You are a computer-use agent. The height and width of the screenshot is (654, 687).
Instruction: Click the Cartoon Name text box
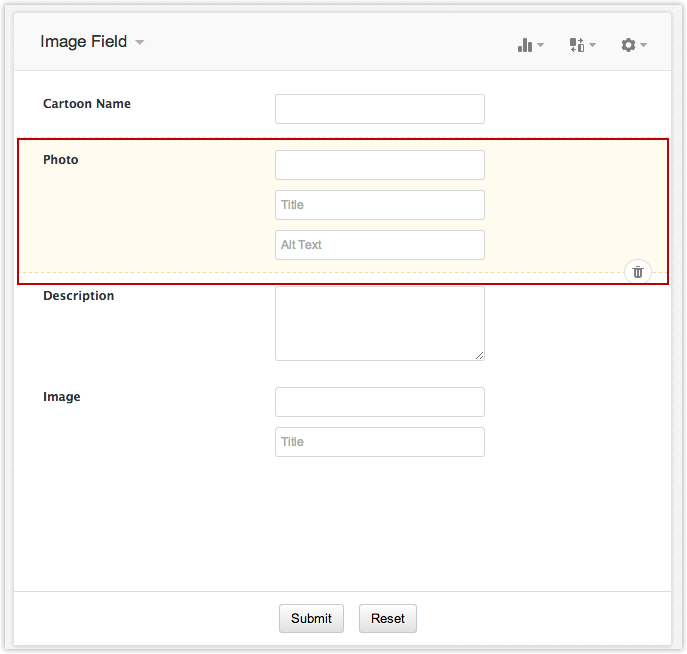click(379, 109)
